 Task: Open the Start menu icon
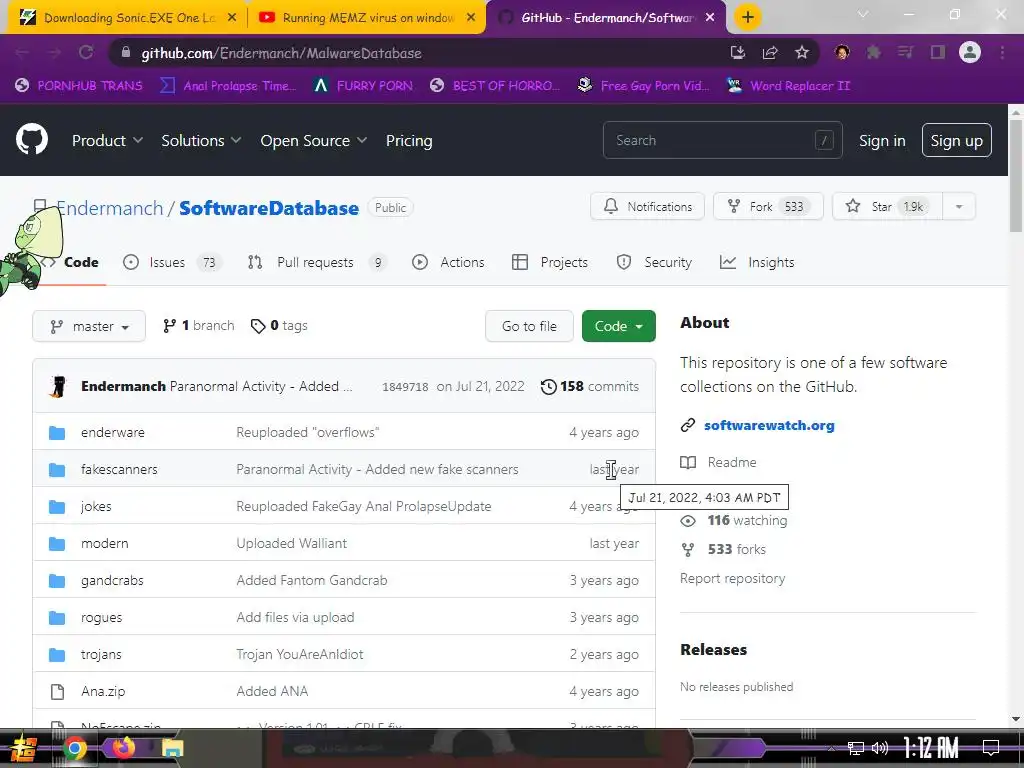click(x=25, y=748)
